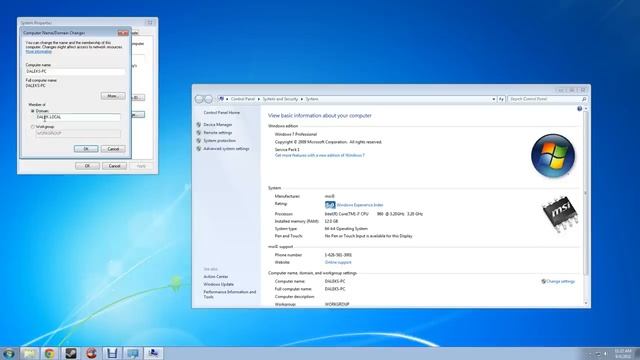Open Action Center link
The height and width of the screenshot is (360, 640).
[216, 277]
